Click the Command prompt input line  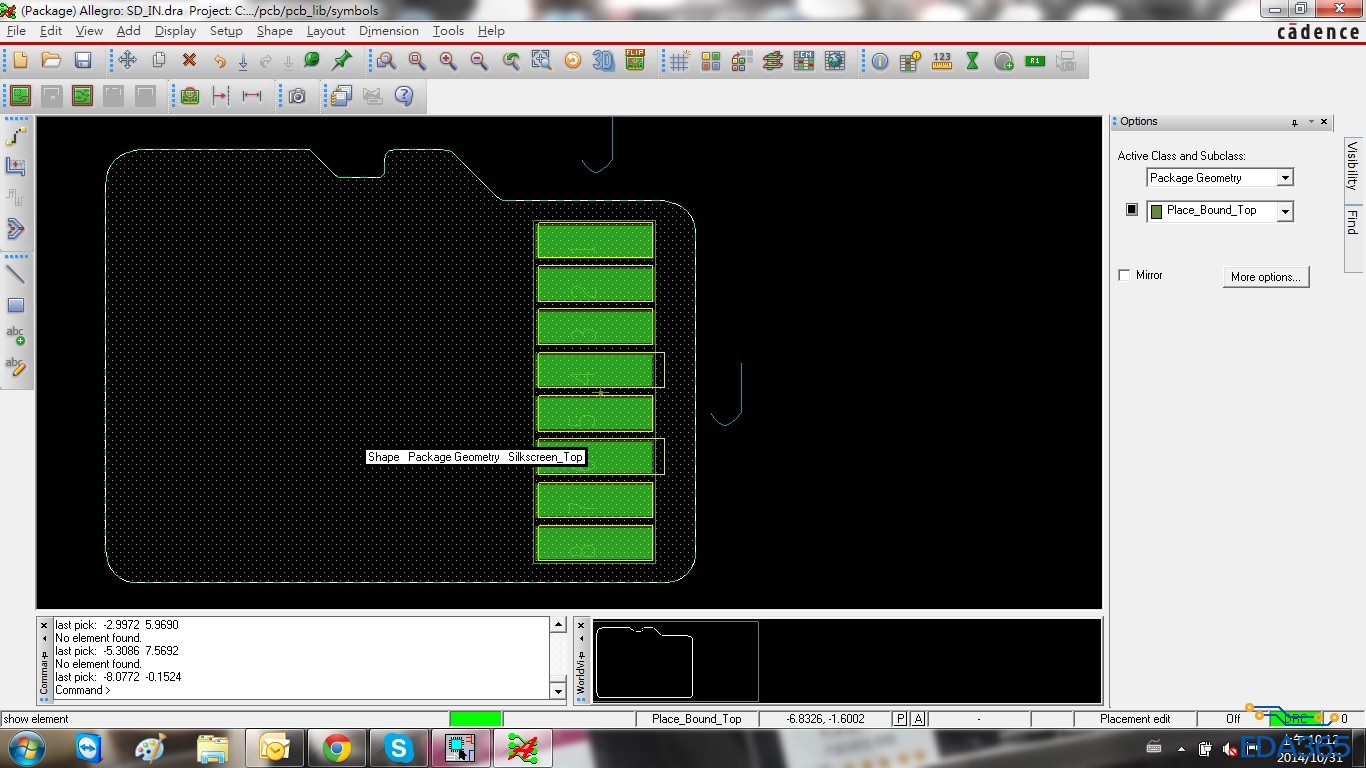(x=300, y=690)
